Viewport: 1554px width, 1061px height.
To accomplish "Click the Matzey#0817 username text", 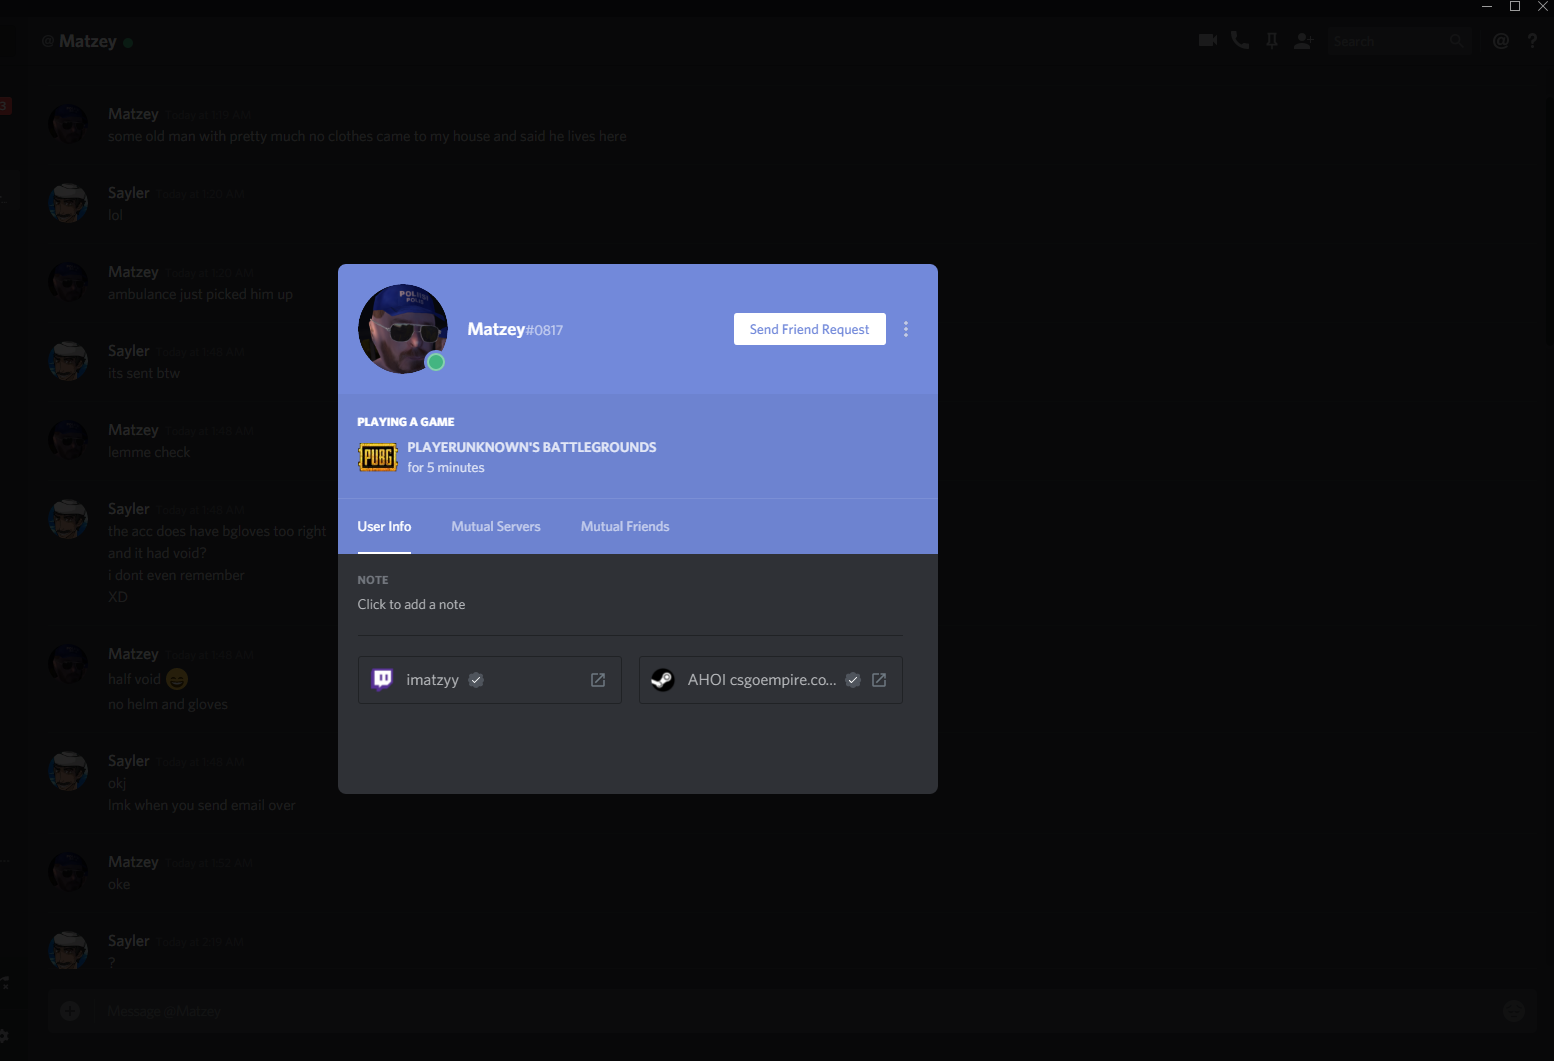I will click(515, 329).
